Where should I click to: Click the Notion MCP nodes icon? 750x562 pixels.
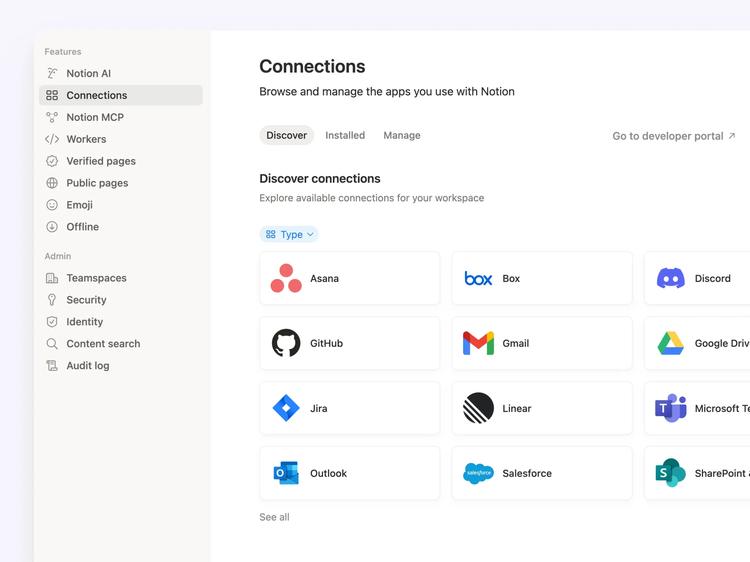52,117
